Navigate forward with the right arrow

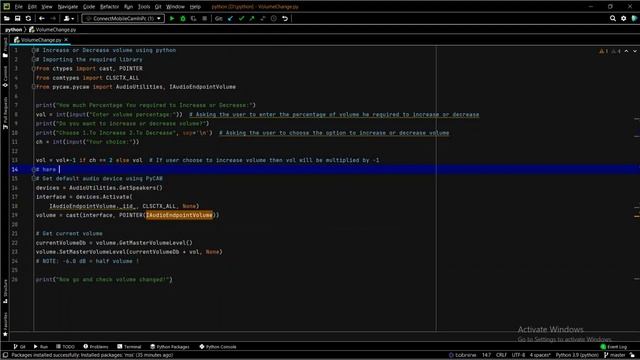click(x=53, y=18)
